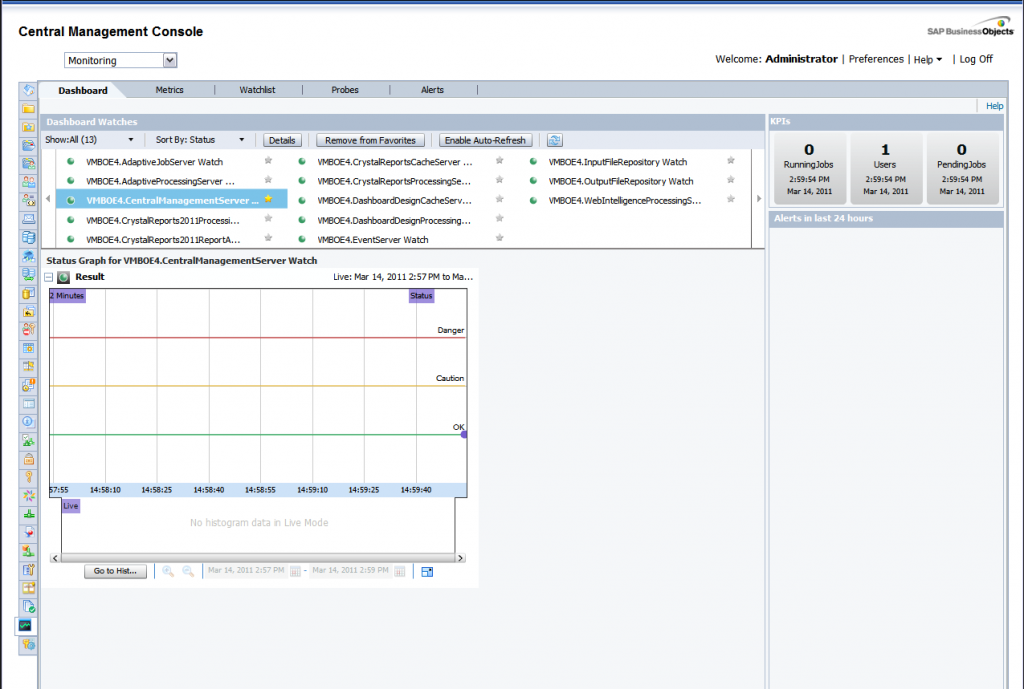The height and width of the screenshot is (689, 1024).
Task: Open the Home icon in the left sidebar
Action: pos(28,90)
